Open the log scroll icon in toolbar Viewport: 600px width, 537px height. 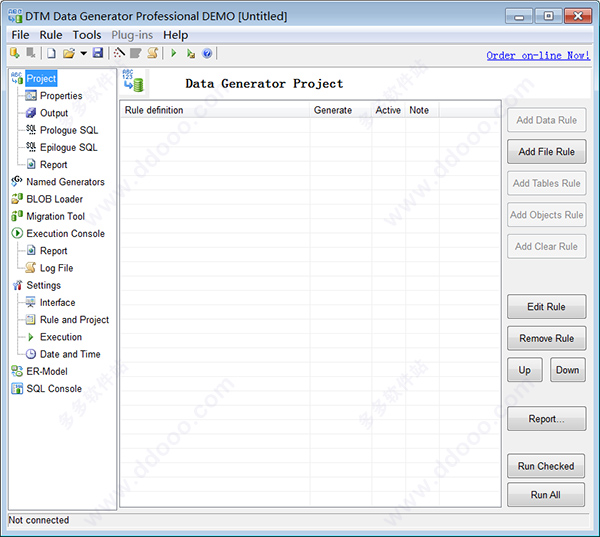click(x=153, y=53)
